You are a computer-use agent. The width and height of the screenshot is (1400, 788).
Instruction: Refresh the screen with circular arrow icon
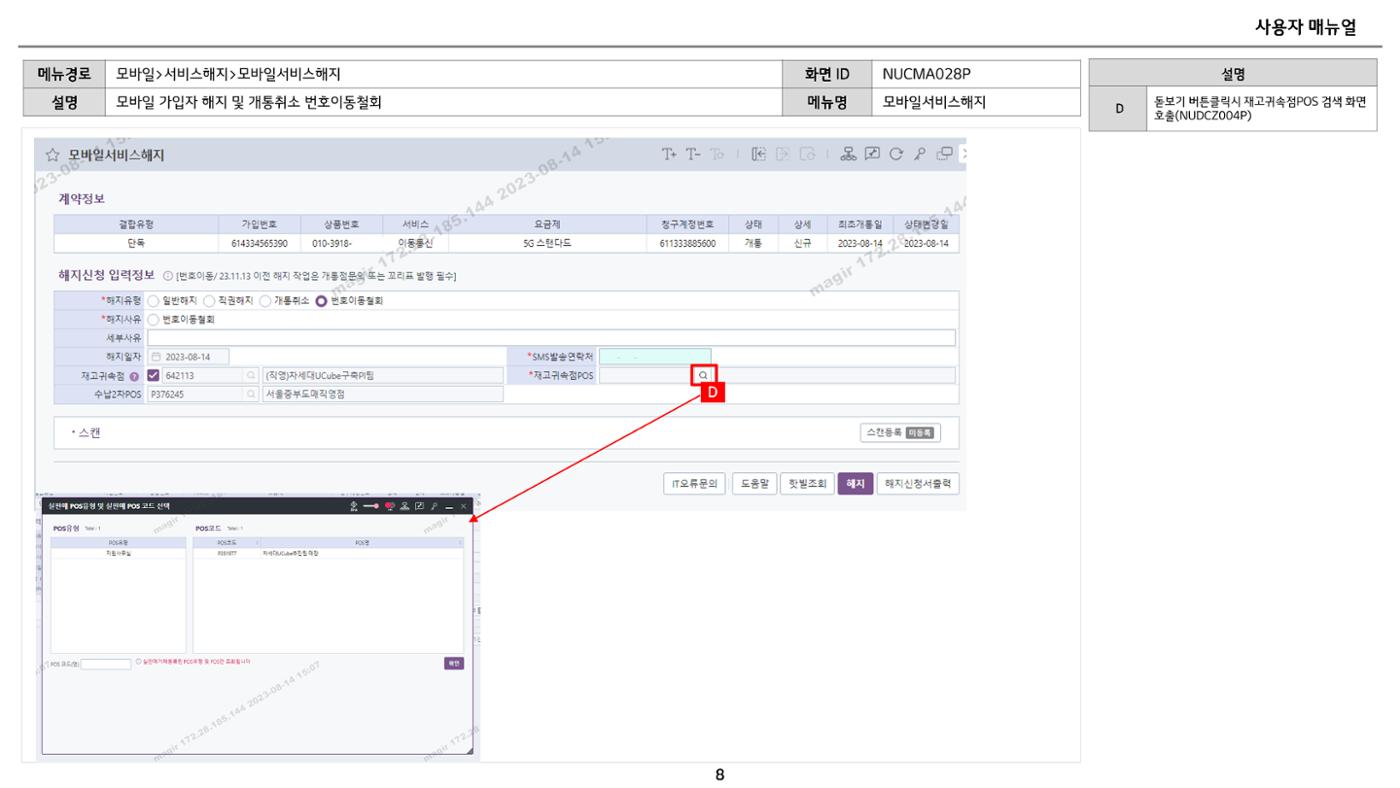pos(894,154)
